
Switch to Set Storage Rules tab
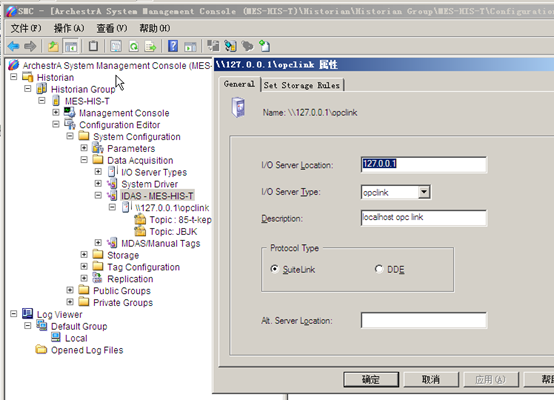pos(302,86)
